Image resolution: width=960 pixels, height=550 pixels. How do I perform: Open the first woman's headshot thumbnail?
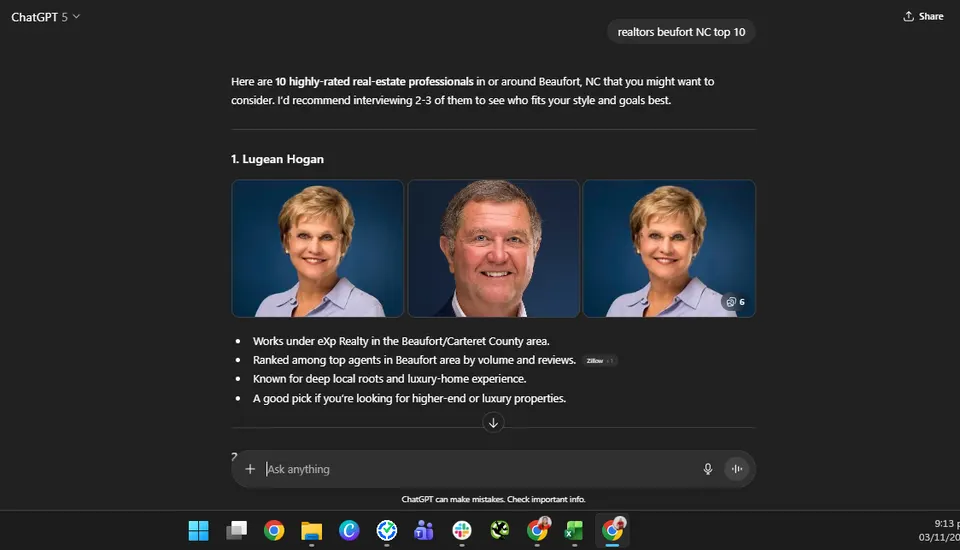318,248
